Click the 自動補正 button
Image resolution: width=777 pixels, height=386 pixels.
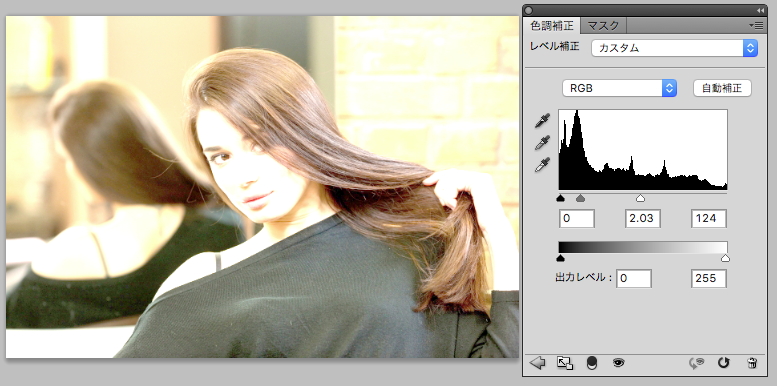[x=722, y=88]
